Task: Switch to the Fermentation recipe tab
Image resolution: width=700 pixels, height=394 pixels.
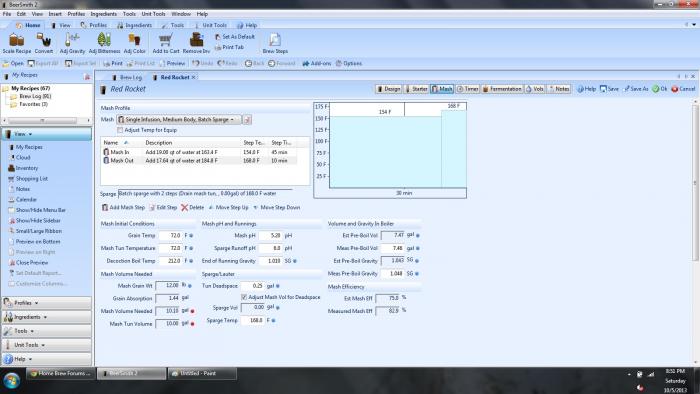Action: pyautogui.click(x=502, y=89)
